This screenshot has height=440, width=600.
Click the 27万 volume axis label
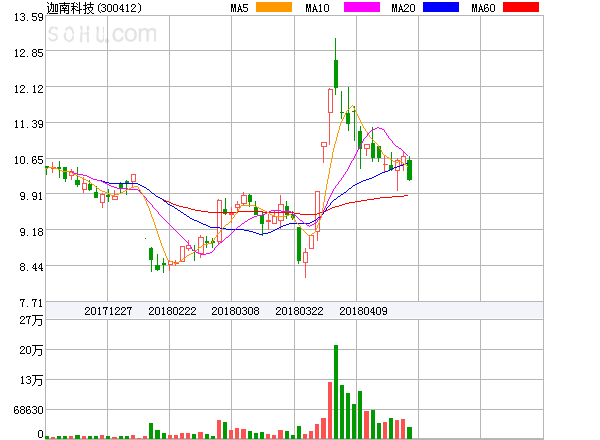pos(31,320)
